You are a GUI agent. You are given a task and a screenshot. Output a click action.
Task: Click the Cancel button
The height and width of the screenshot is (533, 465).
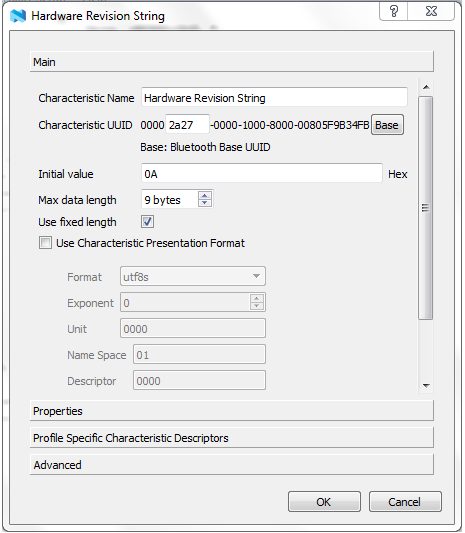pos(405,501)
